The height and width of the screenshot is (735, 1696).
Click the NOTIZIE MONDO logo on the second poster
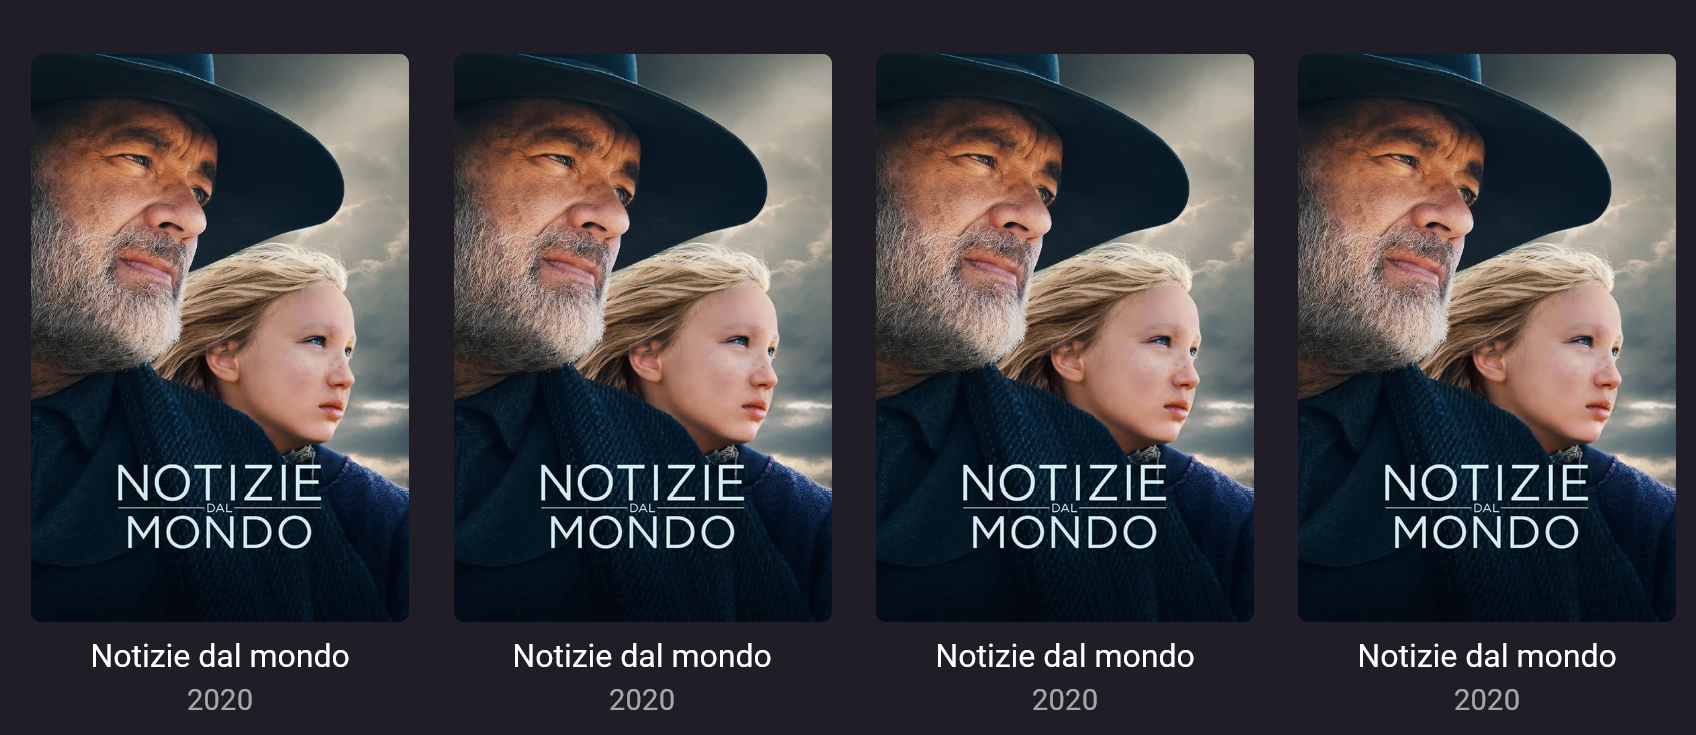click(x=643, y=507)
